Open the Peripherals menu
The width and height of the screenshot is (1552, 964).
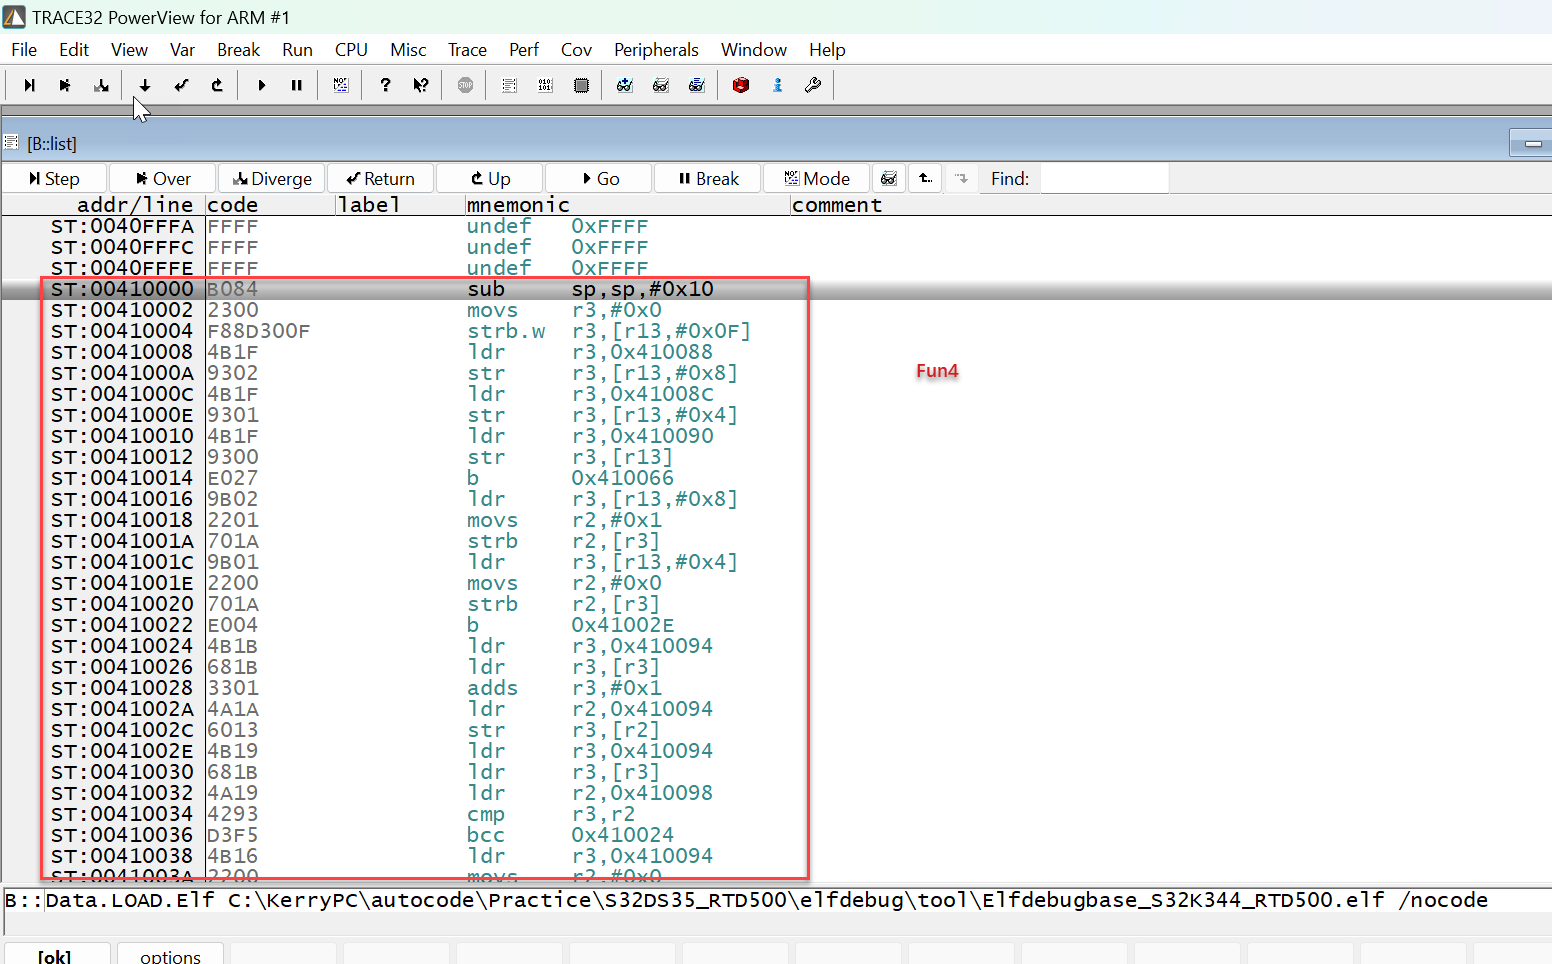656,49
